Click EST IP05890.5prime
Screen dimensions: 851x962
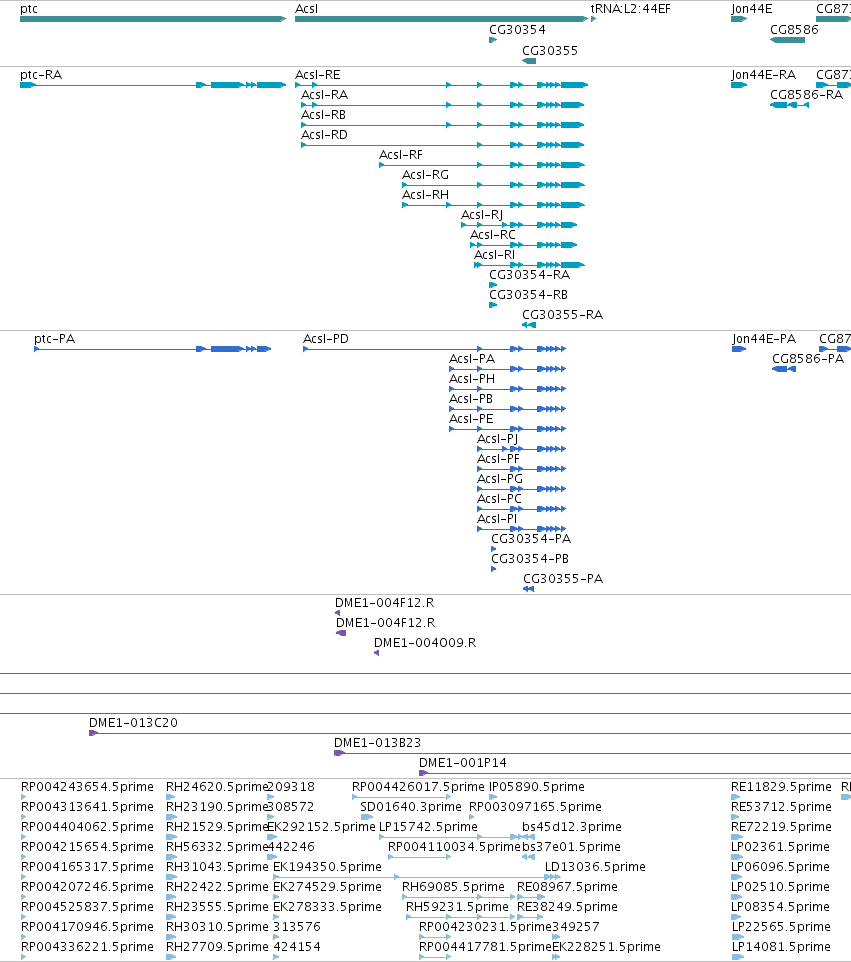pos(537,787)
